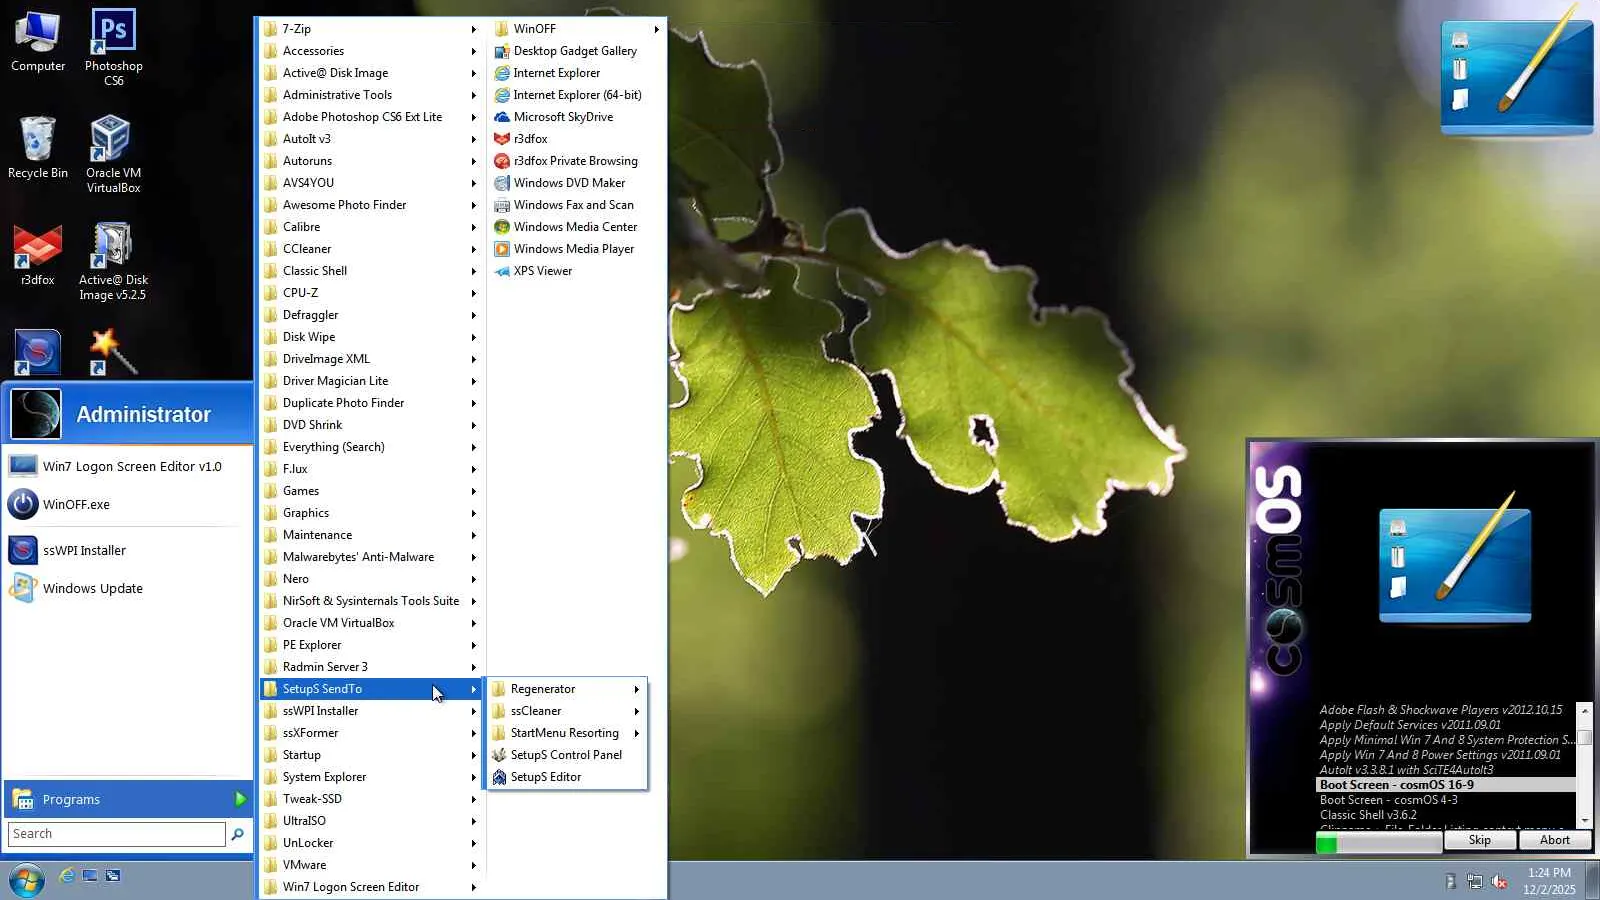Launch Photoshop CS6 from the desktop
Viewport: 1600px width, 900px height.
[x=113, y=46]
